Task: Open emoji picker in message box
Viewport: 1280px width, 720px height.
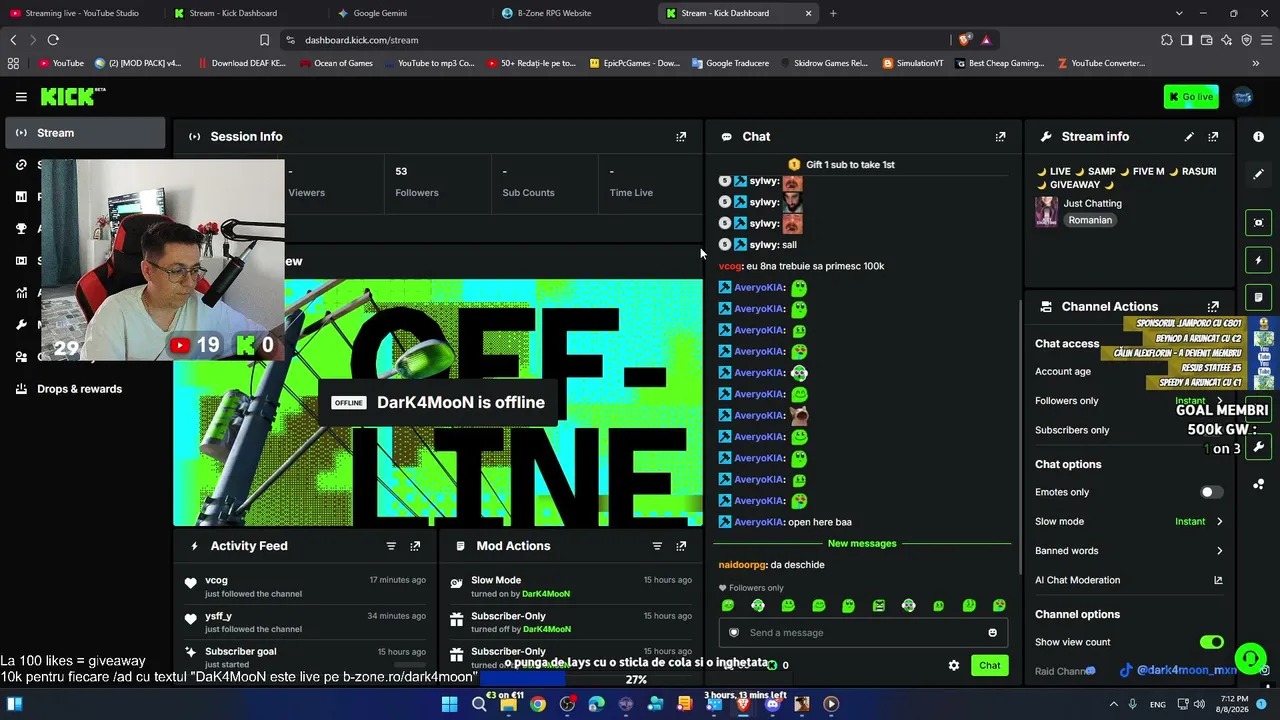Action: [992, 633]
